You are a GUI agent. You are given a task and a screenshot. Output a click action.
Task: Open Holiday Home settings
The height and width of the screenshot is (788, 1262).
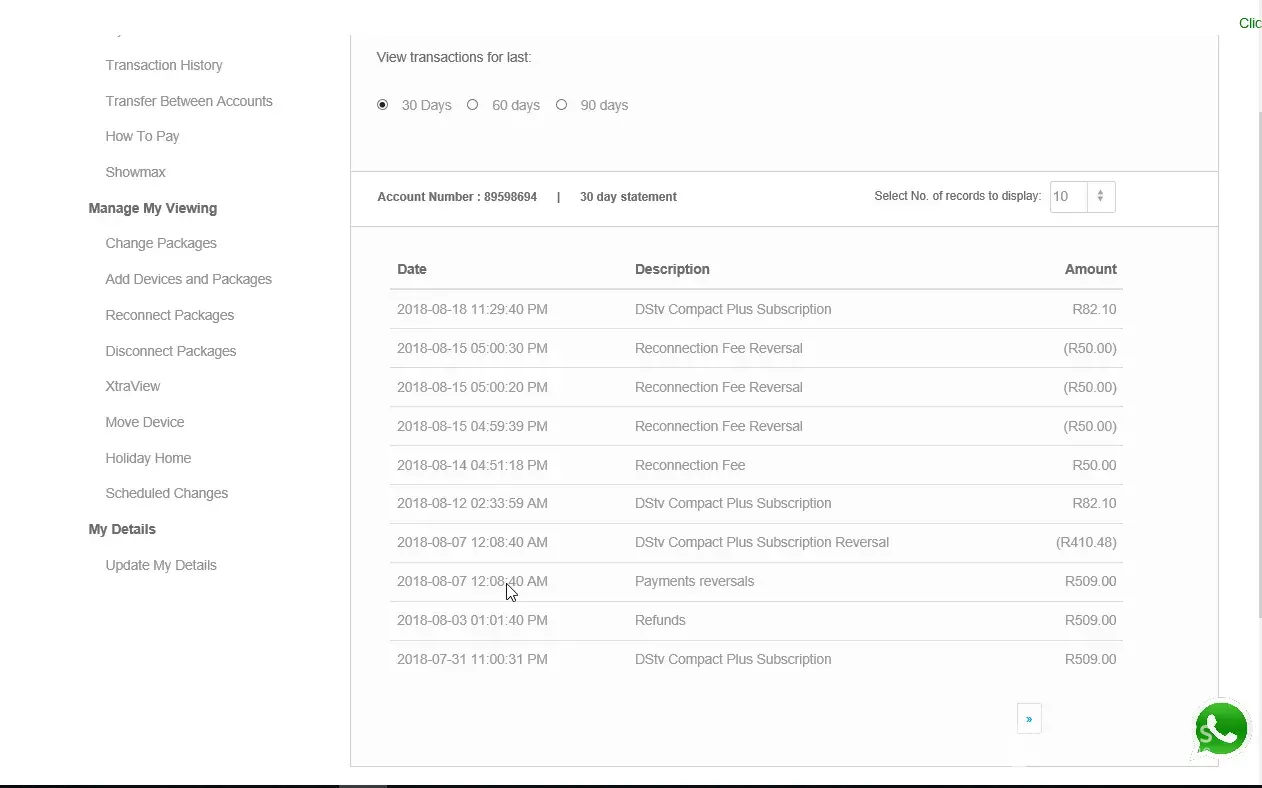pos(148,458)
